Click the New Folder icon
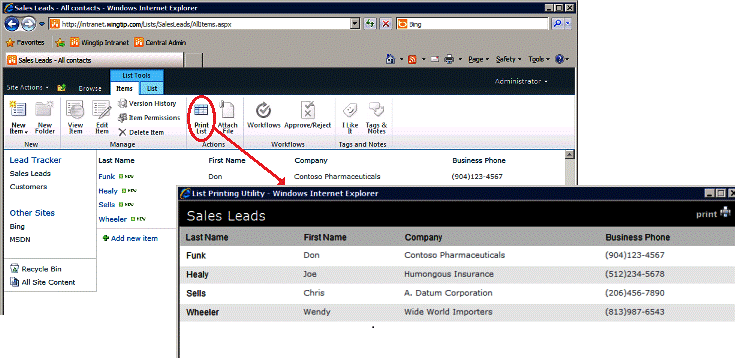Image resolution: width=735 pixels, height=364 pixels. (x=45, y=110)
